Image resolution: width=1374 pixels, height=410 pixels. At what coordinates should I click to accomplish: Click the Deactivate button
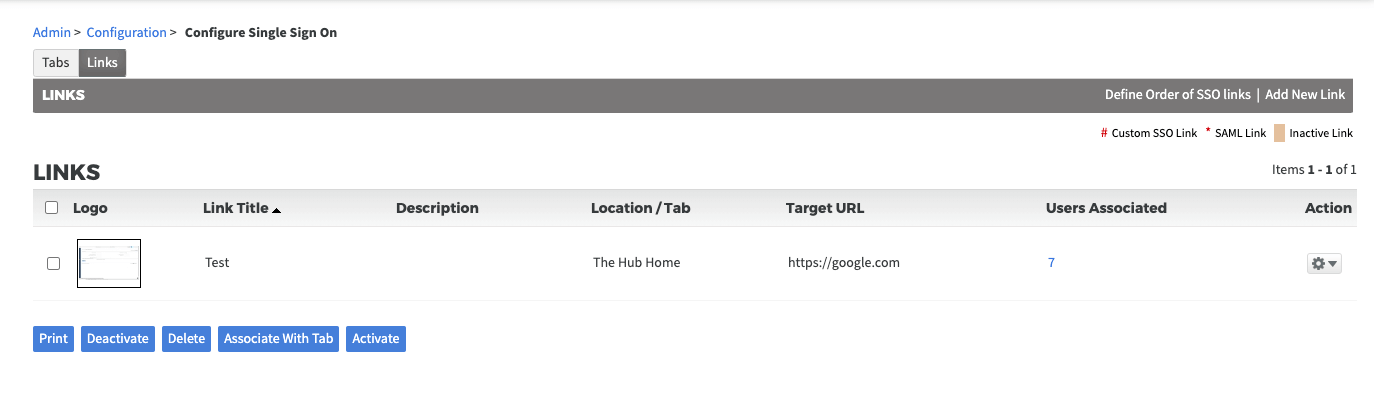click(x=118, y=339)
